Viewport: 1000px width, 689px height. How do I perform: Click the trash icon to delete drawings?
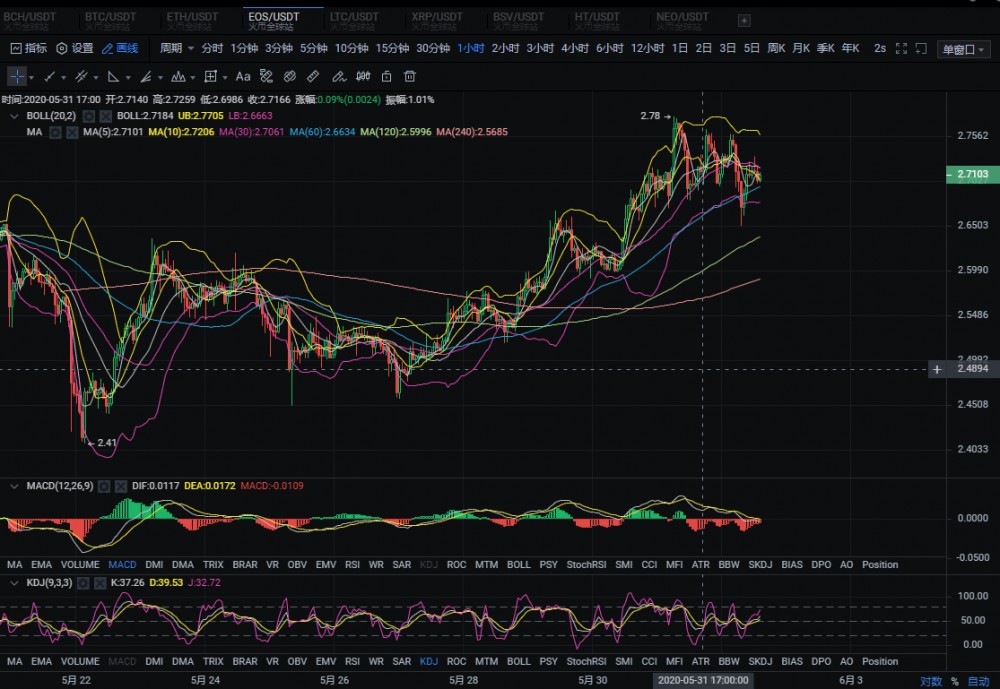[x=410, y=76]
